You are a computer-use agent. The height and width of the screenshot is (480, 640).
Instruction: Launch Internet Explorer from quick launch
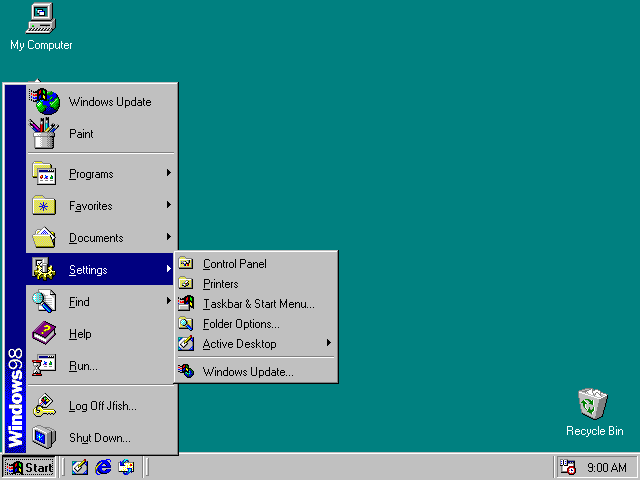(103, 467)
